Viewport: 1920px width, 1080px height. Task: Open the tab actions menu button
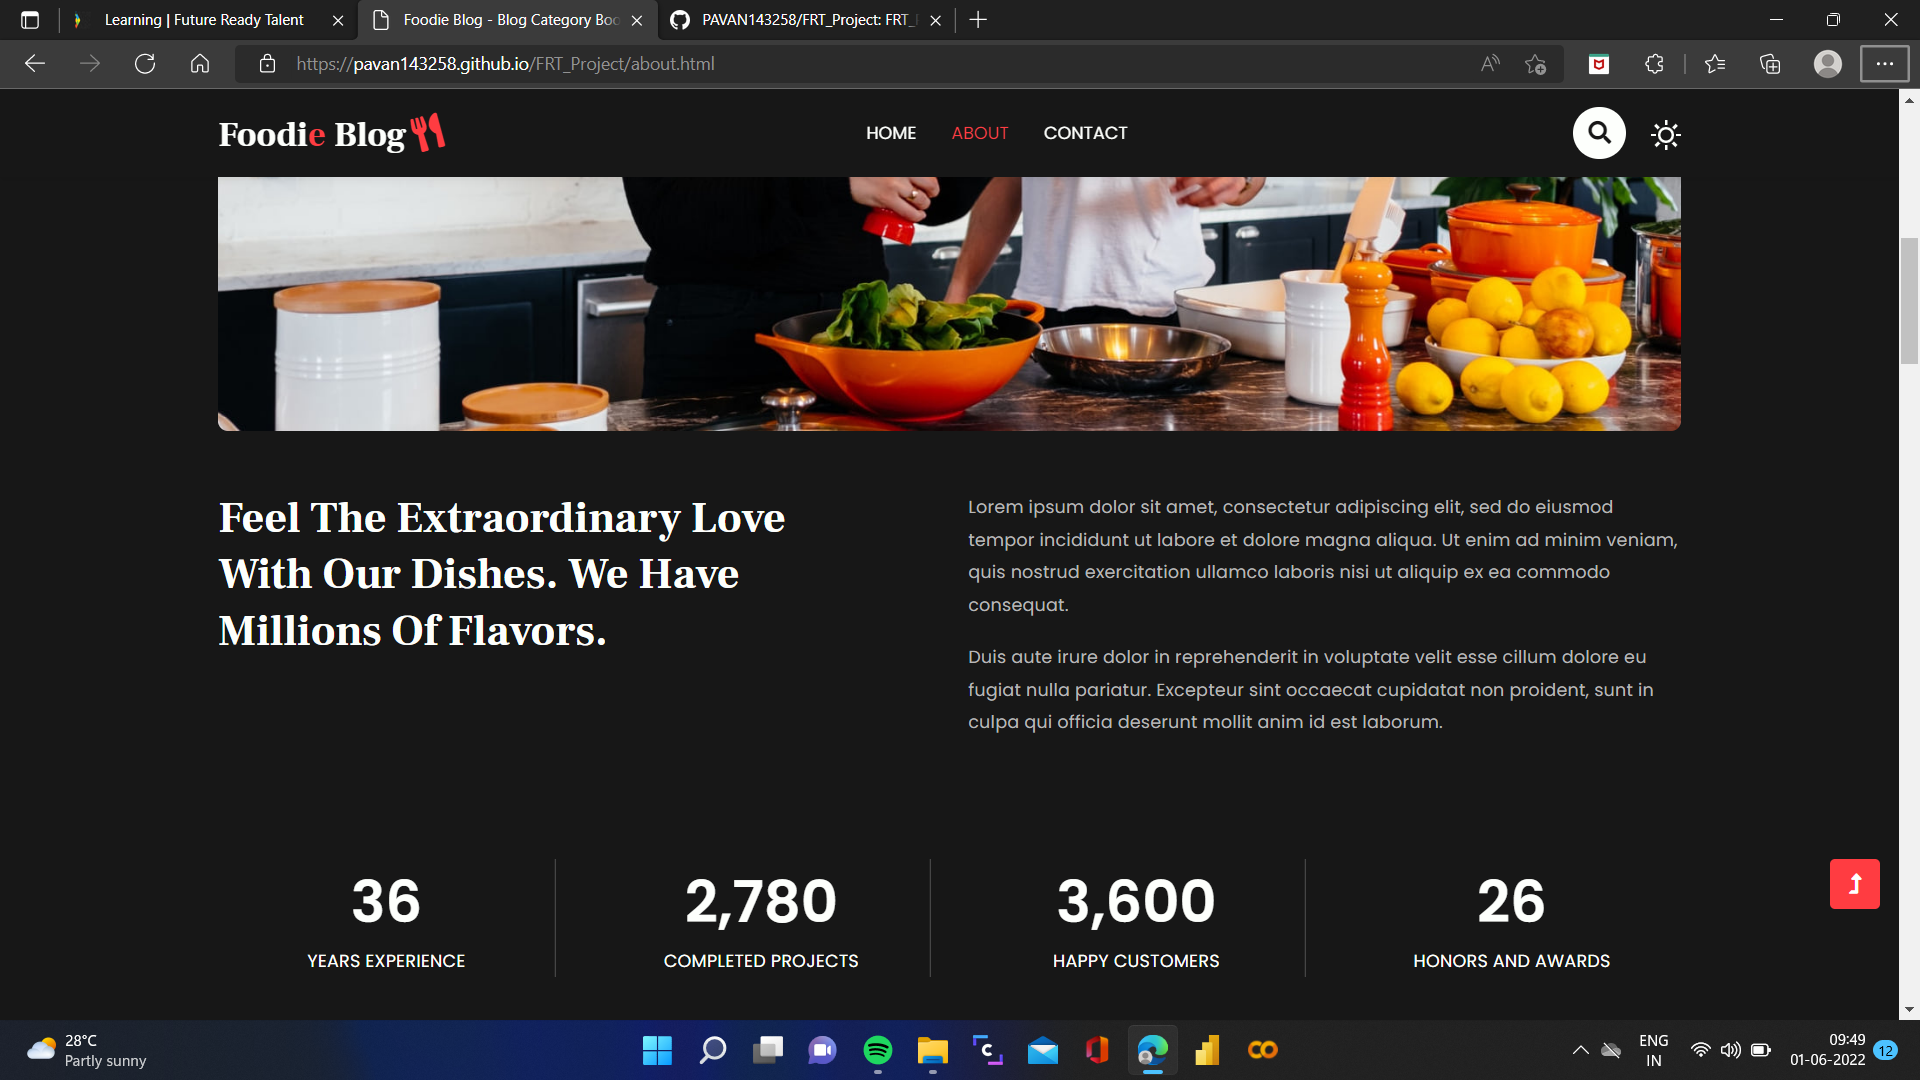pos(30,20)
